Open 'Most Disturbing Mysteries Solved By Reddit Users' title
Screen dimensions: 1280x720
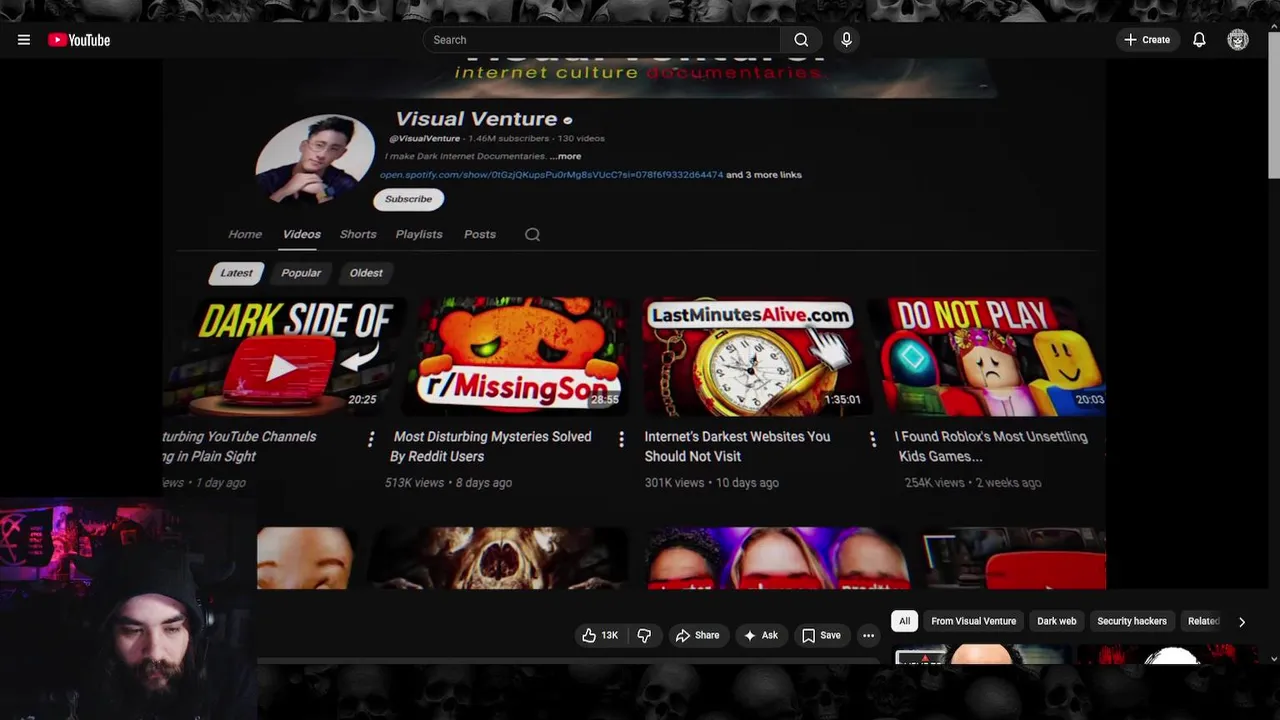[x=492, y=446]
